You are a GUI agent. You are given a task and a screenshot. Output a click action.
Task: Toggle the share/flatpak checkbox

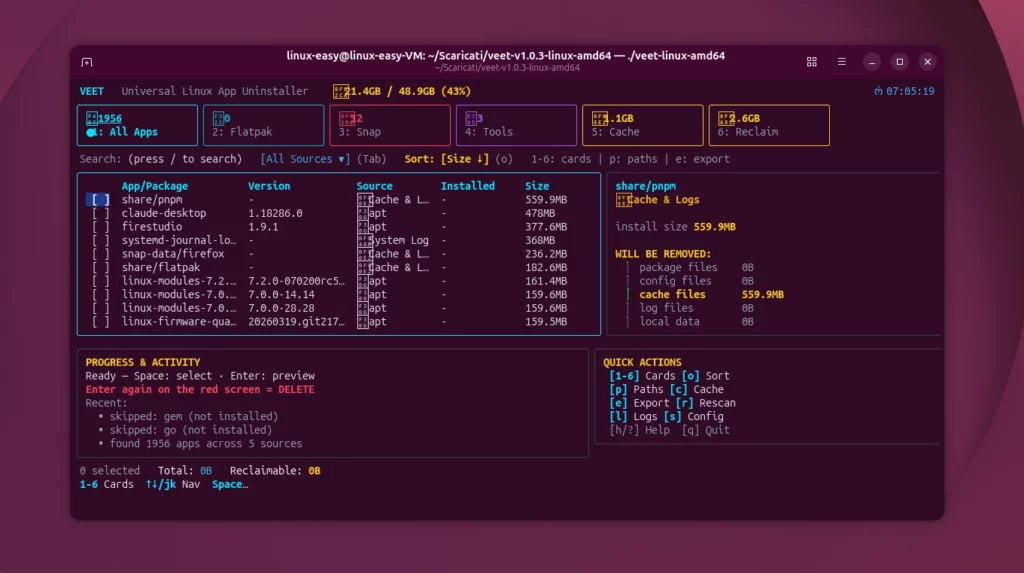100,267
